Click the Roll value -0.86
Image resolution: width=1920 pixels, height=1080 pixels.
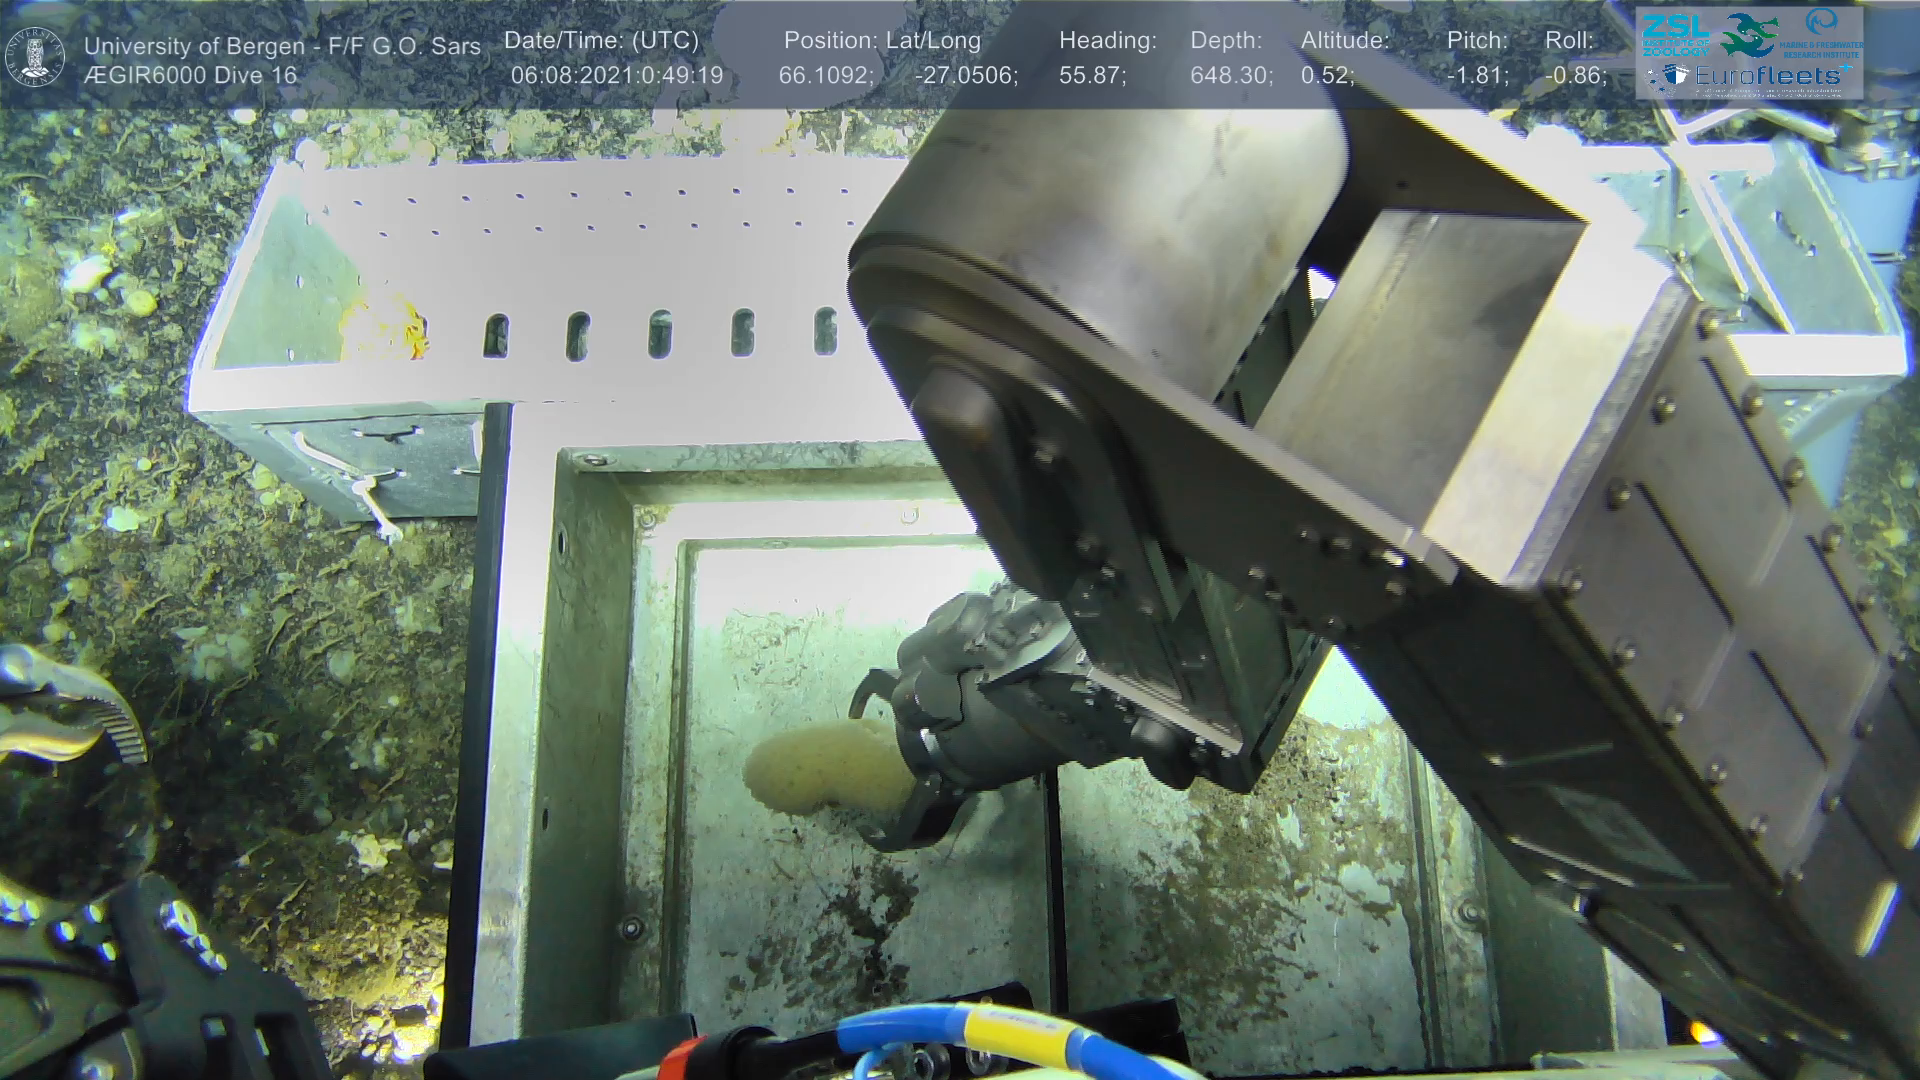[1575, 76]
